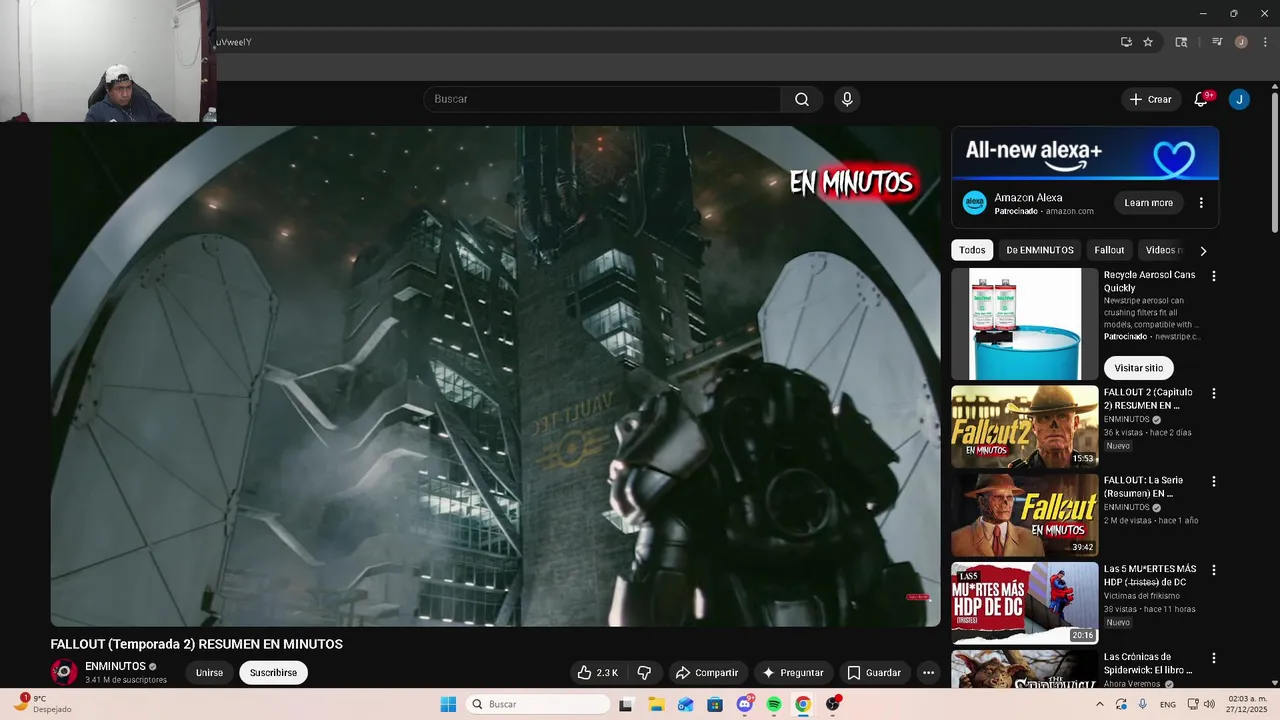The width and height of the screenshot is (1280, 720).
Task: Activate voice search microphone on YouTube
Action: [847, 99]
